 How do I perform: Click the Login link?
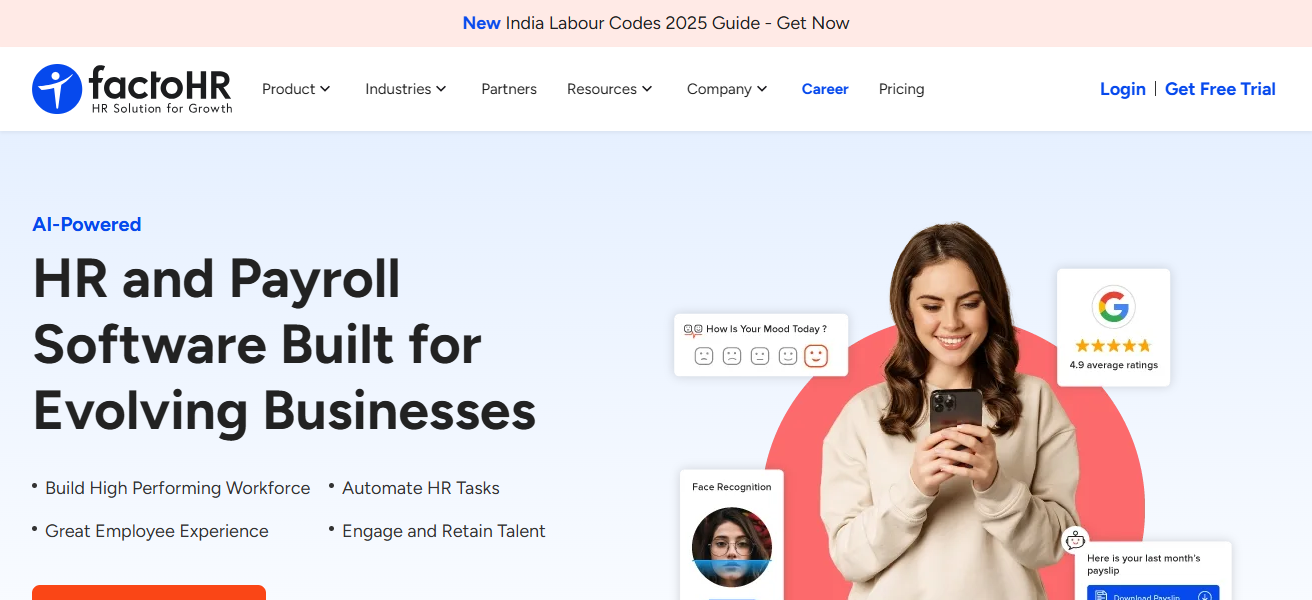[x=1123, y=89]
